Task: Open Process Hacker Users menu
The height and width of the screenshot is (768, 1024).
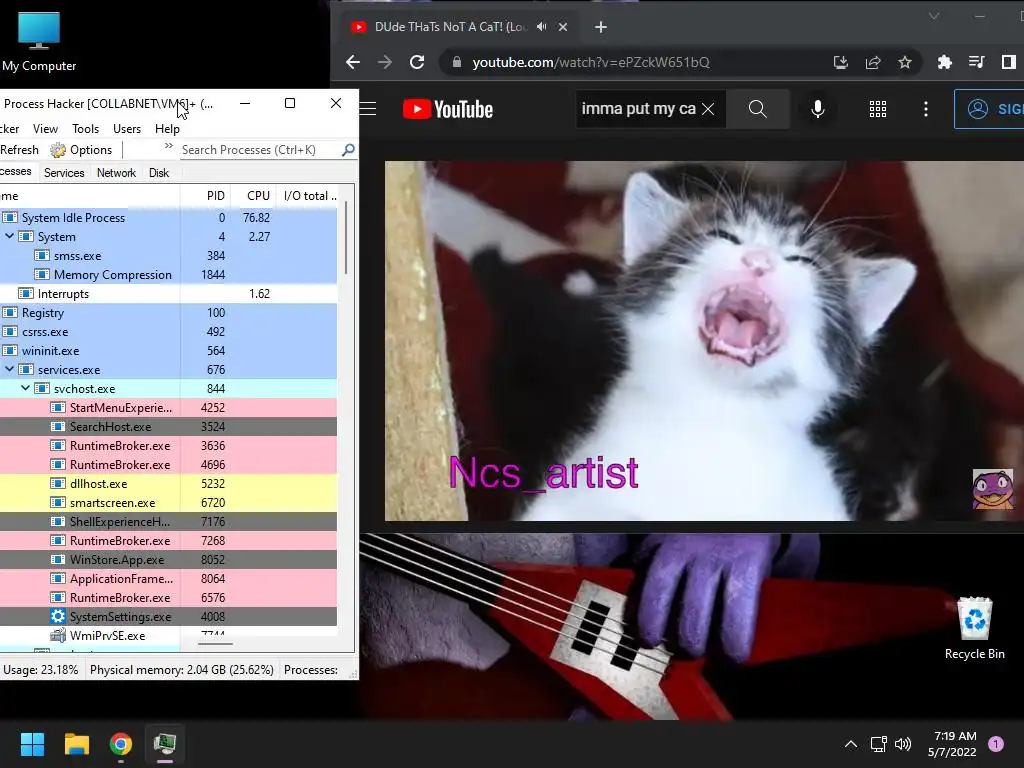Action: click(x=127, y=129)
